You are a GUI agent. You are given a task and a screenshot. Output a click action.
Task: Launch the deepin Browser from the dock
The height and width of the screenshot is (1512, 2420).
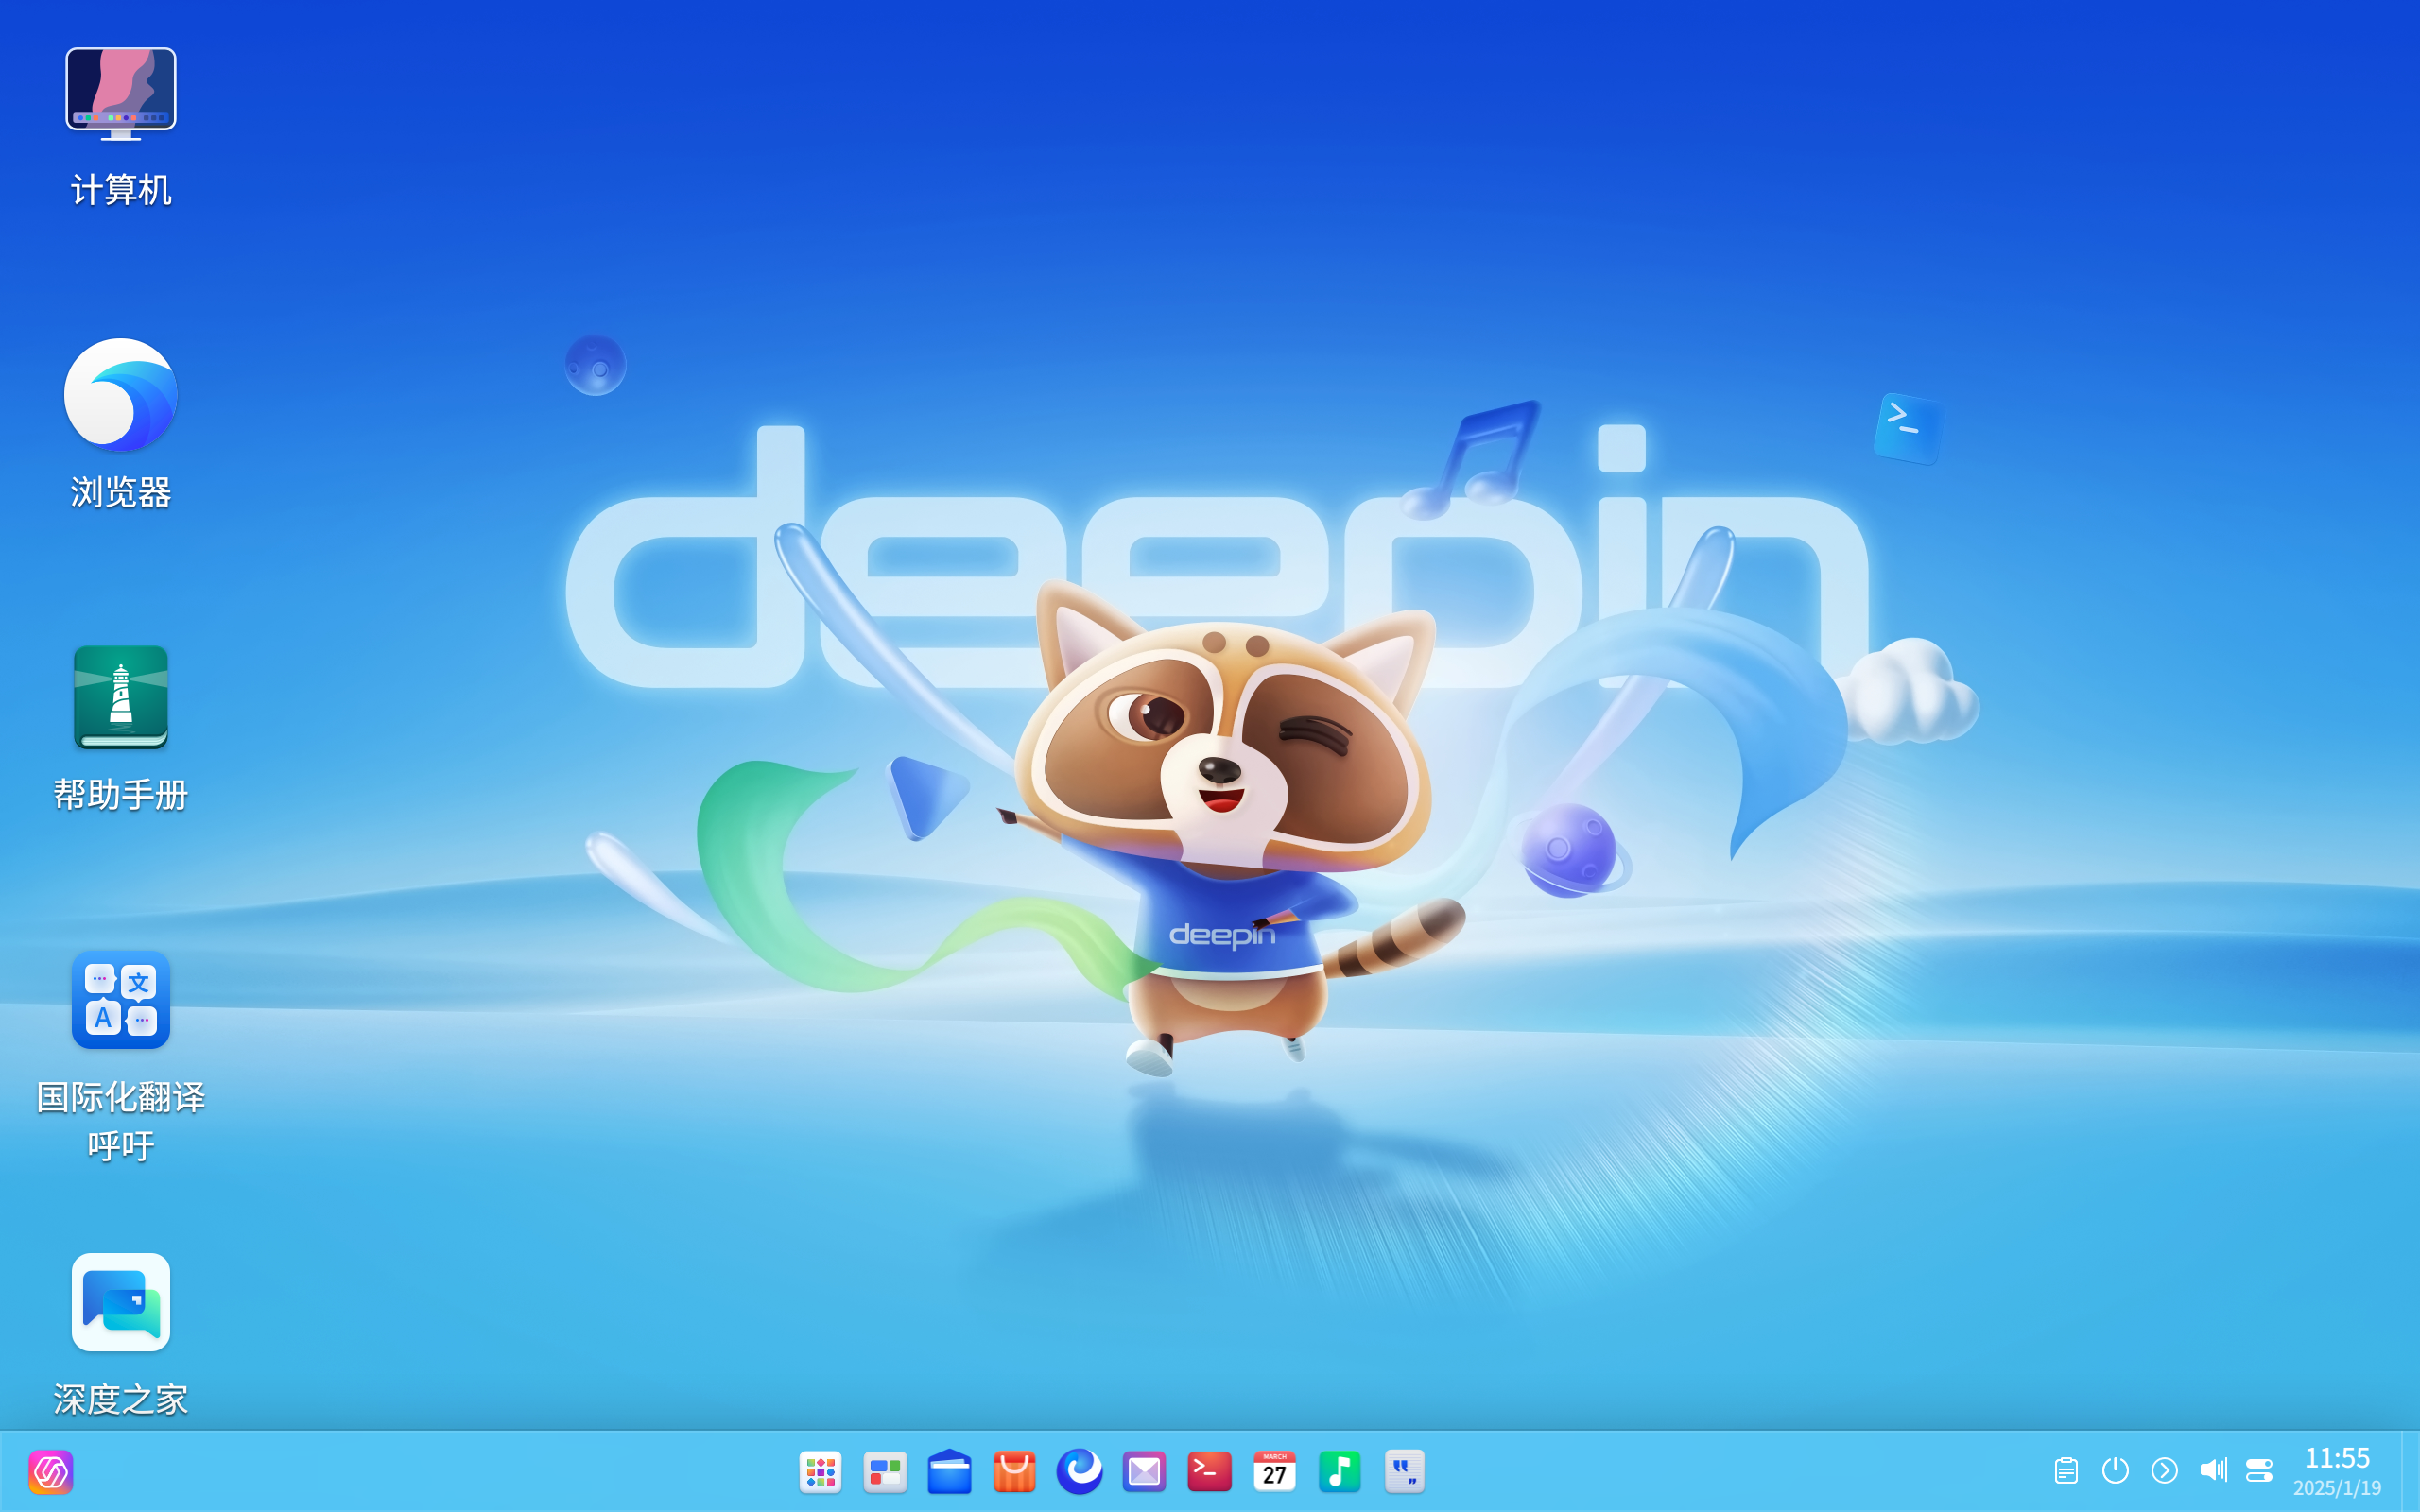1079,1471
